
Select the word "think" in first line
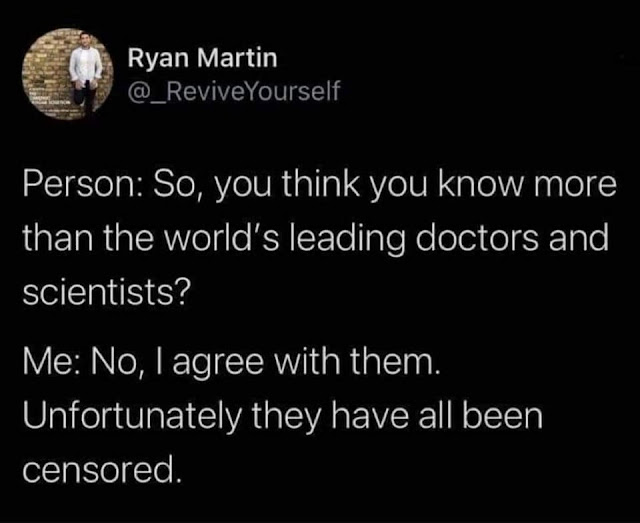pos(321,185)
